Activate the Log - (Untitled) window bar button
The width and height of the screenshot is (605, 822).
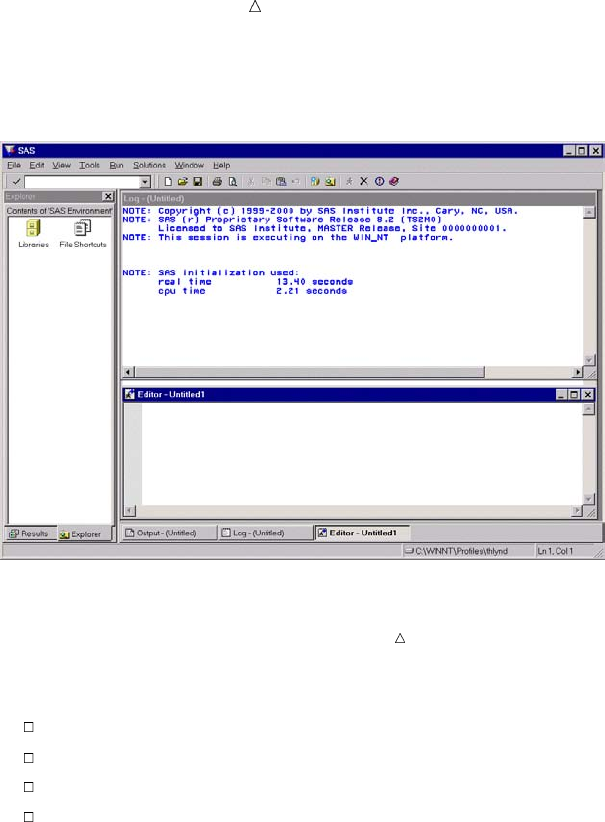[265, 533]
